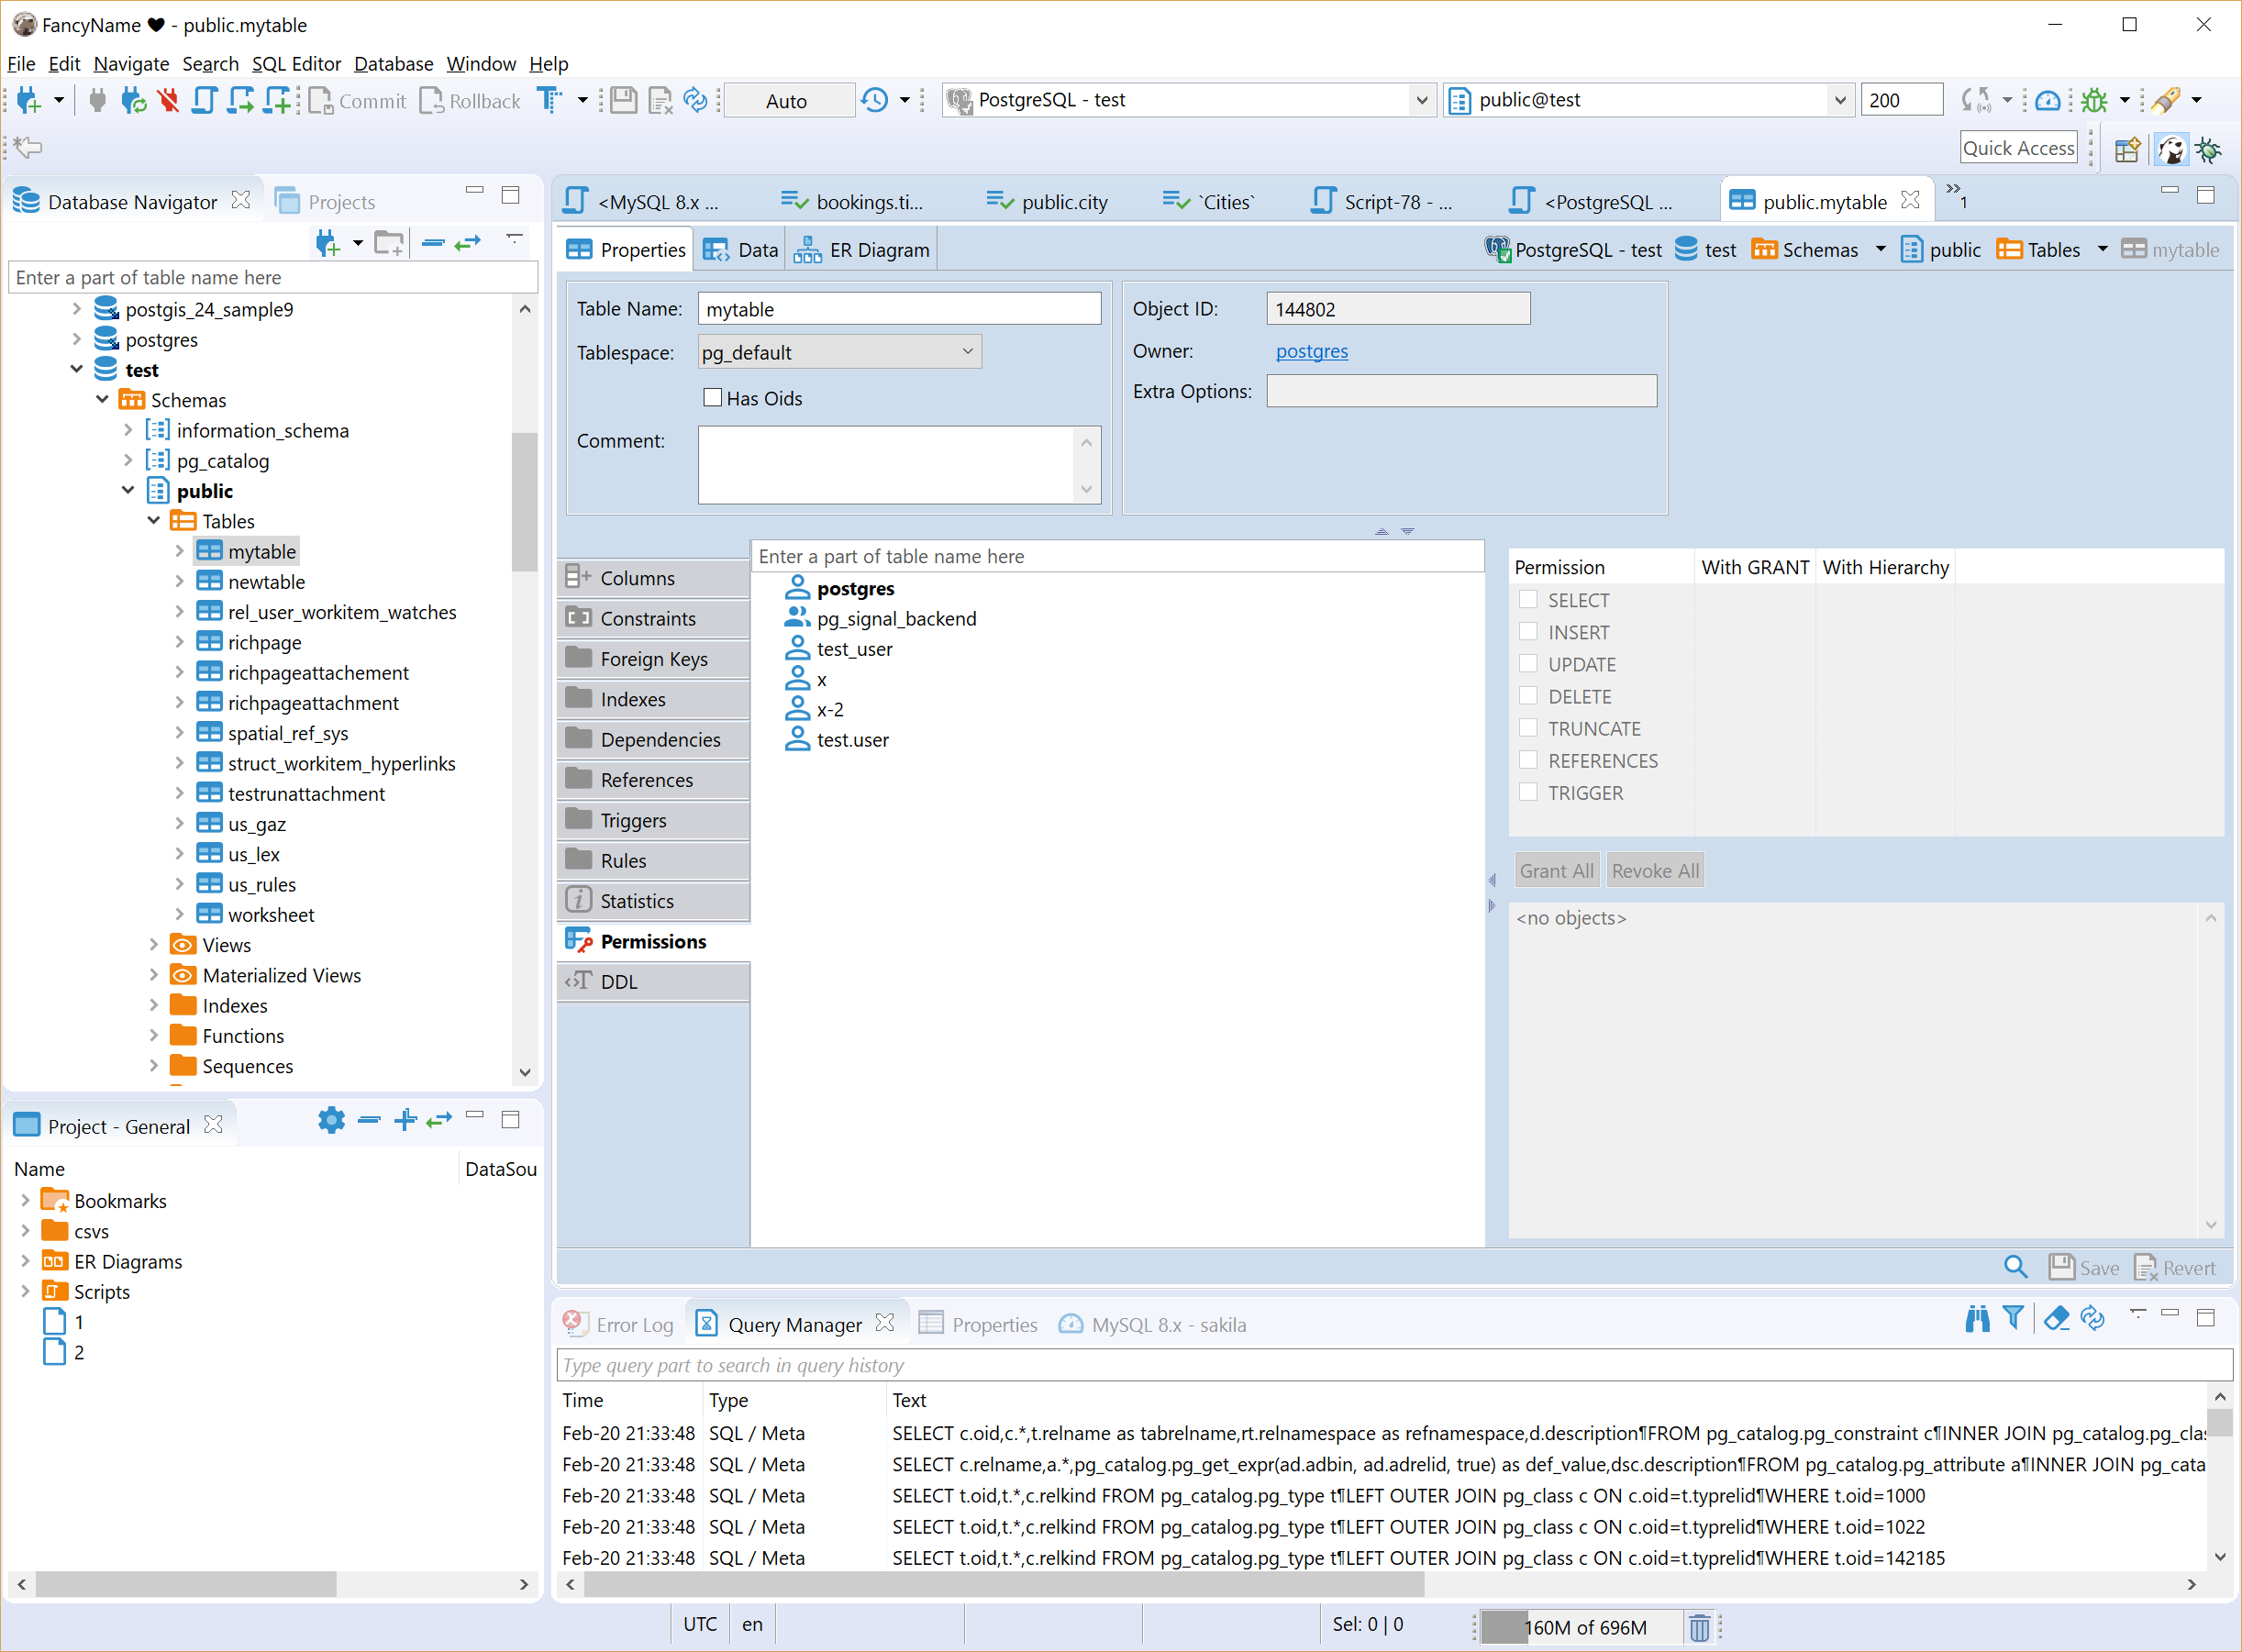
Task: Click the green debug bug icon
Action: [x=2095, y=100]
